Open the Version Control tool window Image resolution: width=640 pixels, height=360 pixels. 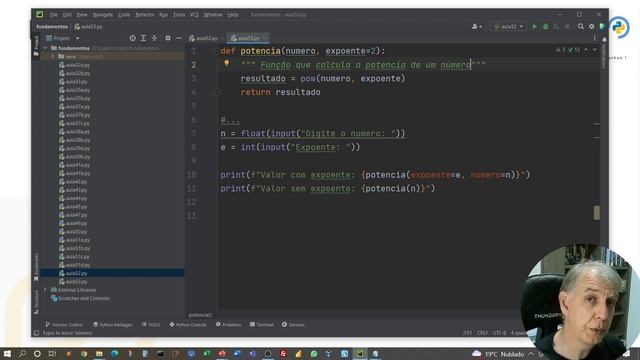click(x=64, y=325)
